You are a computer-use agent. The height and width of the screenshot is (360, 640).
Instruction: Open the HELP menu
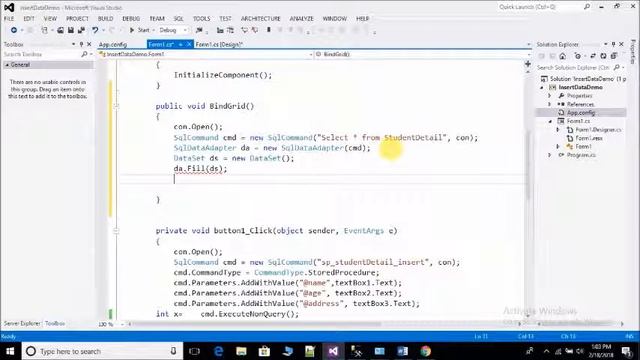(362, 19)
